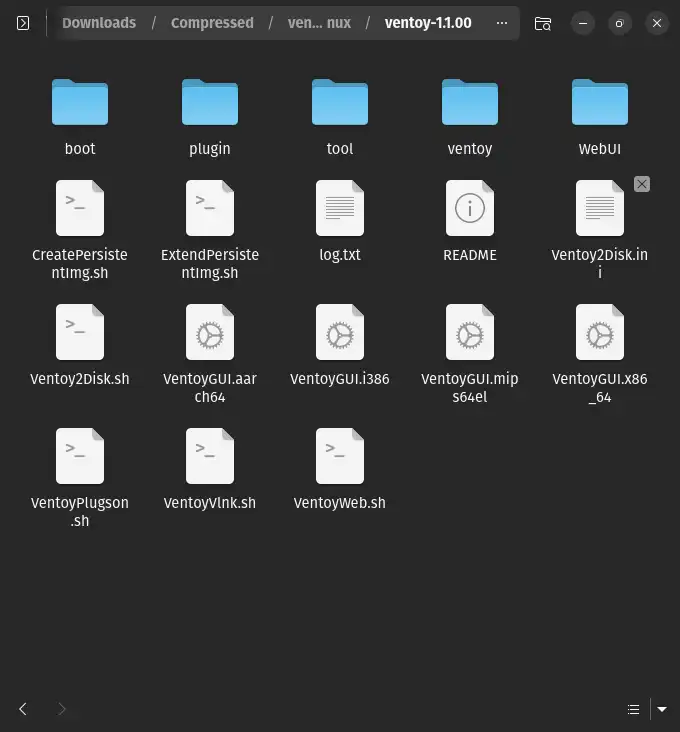This screenshot has height=732, width=680.
Task: Go forward with the right arrow
Action: 62,709
